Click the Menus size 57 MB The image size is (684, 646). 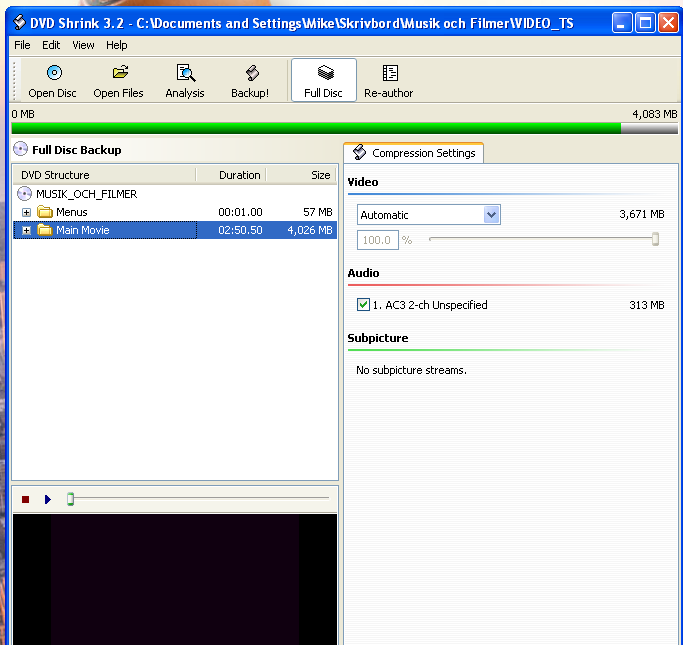(x=318, y=212)
